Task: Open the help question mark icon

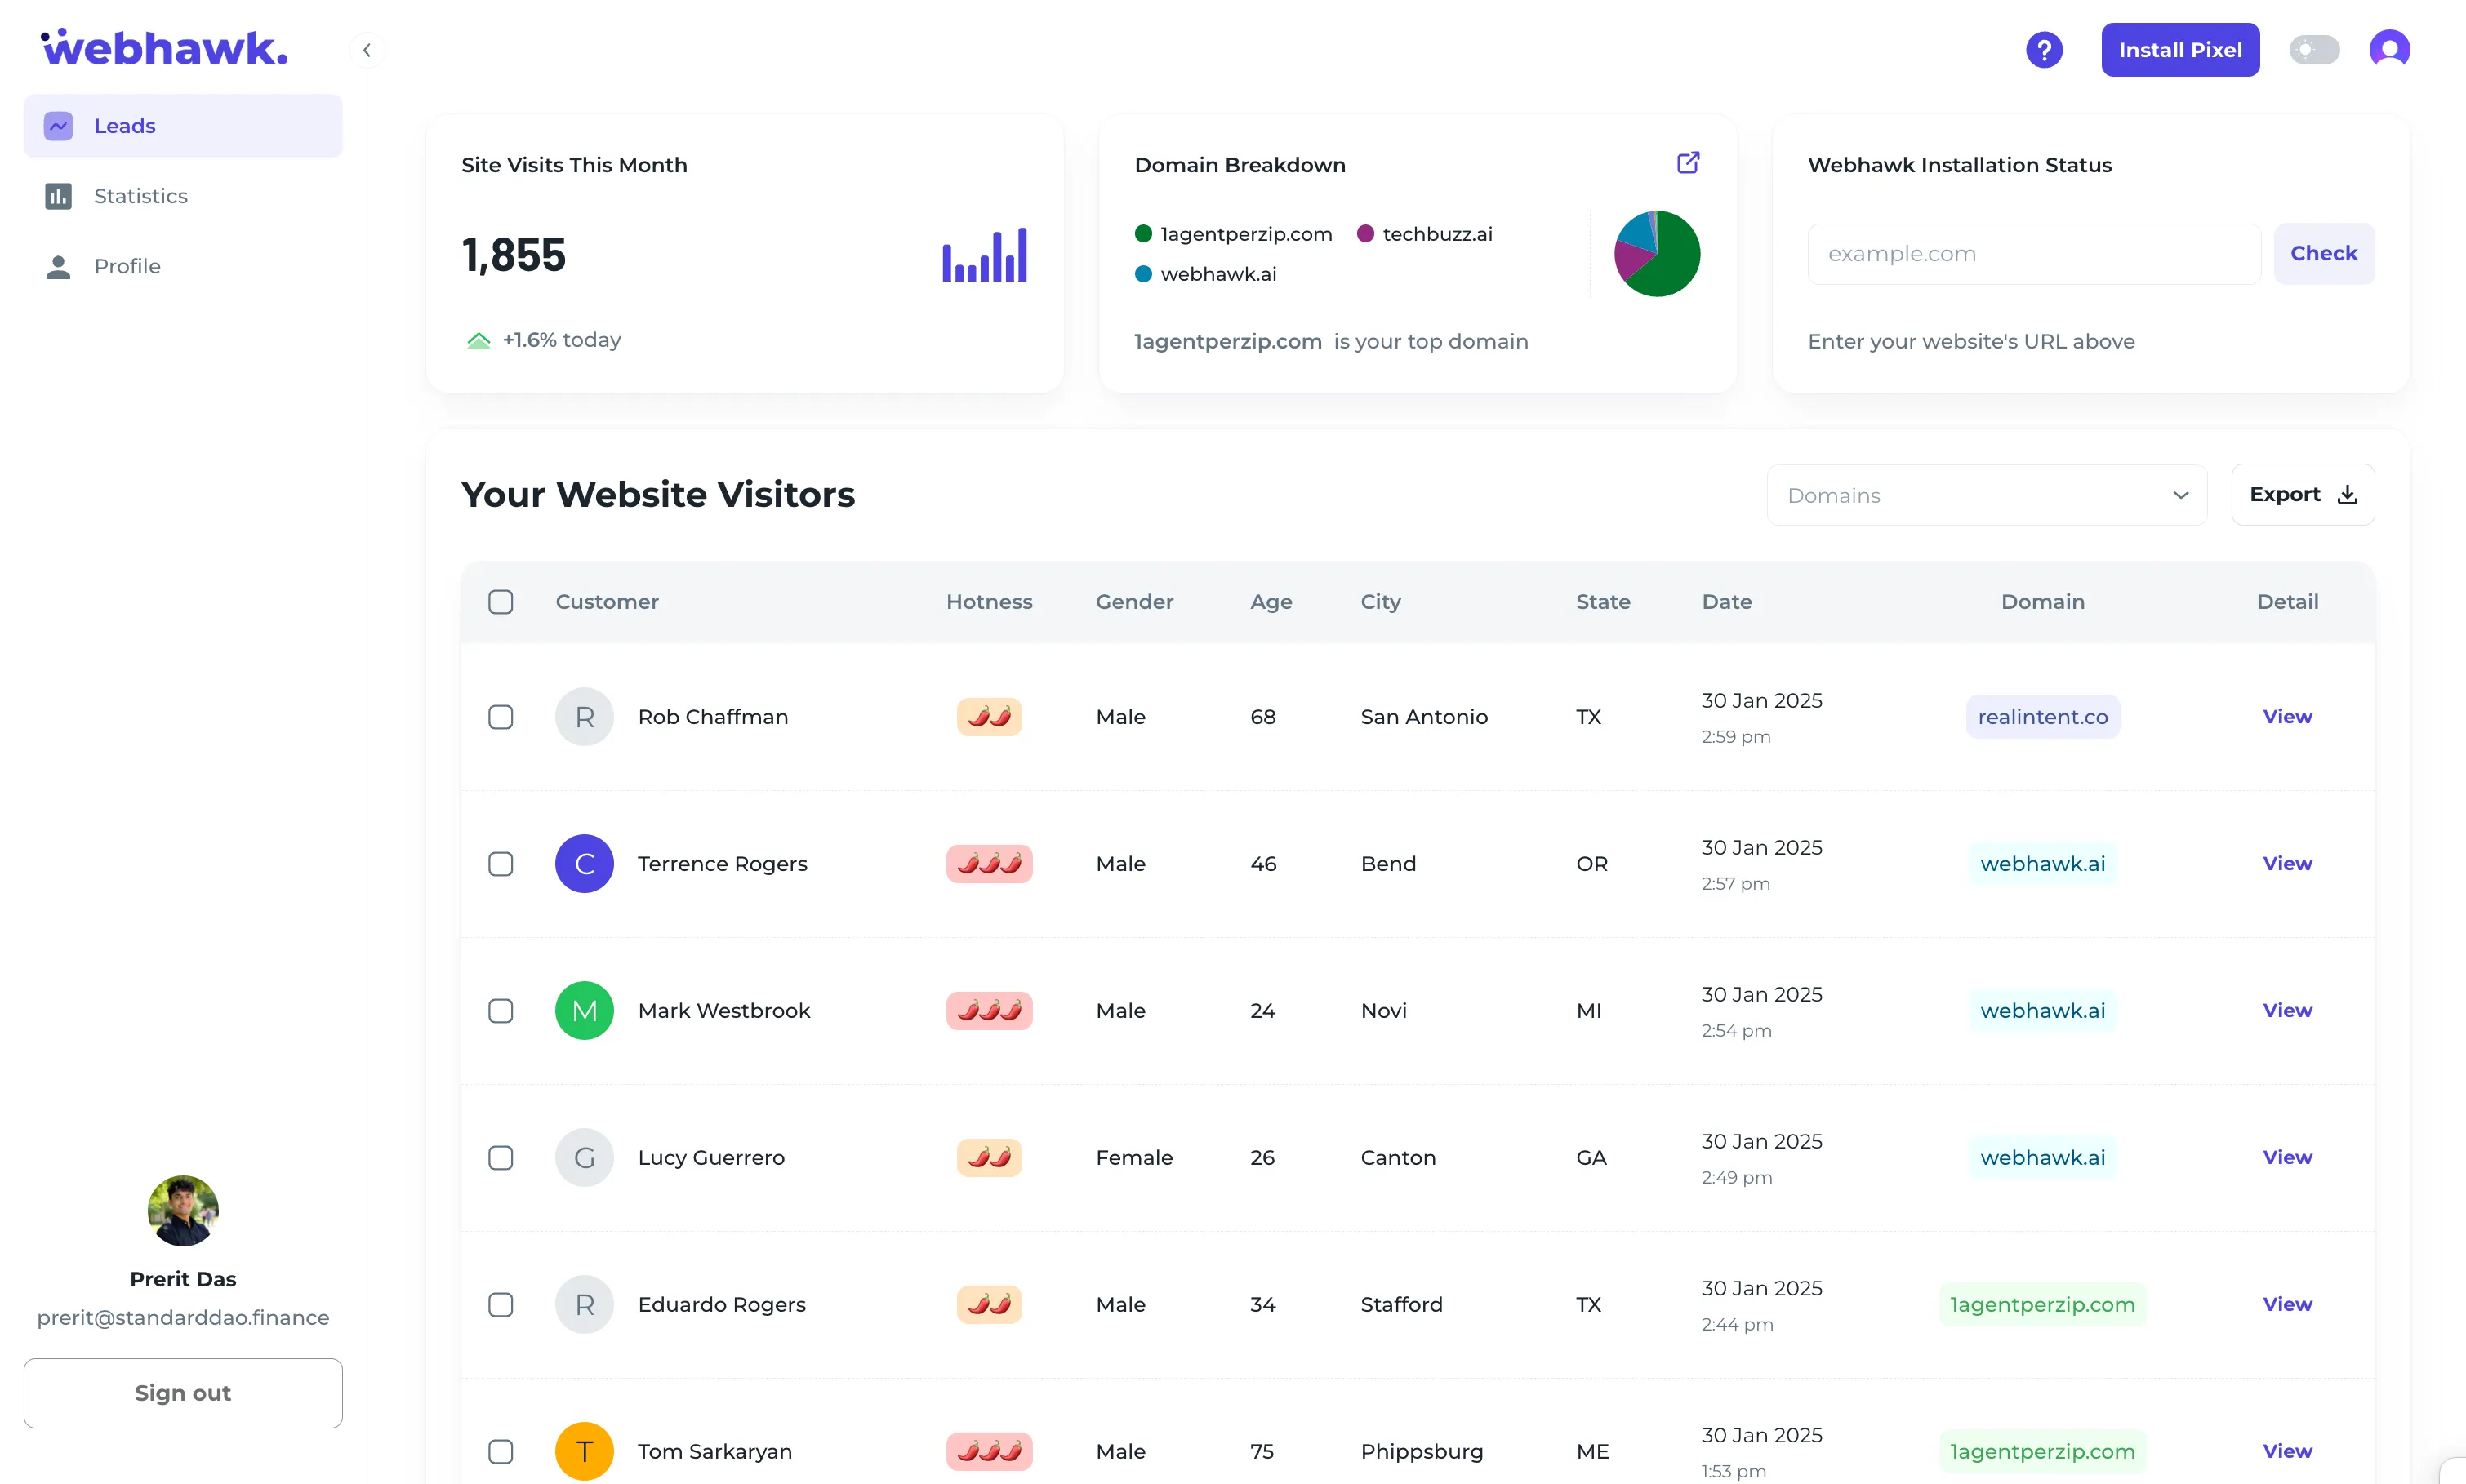Action: [x=2043, y=49]
